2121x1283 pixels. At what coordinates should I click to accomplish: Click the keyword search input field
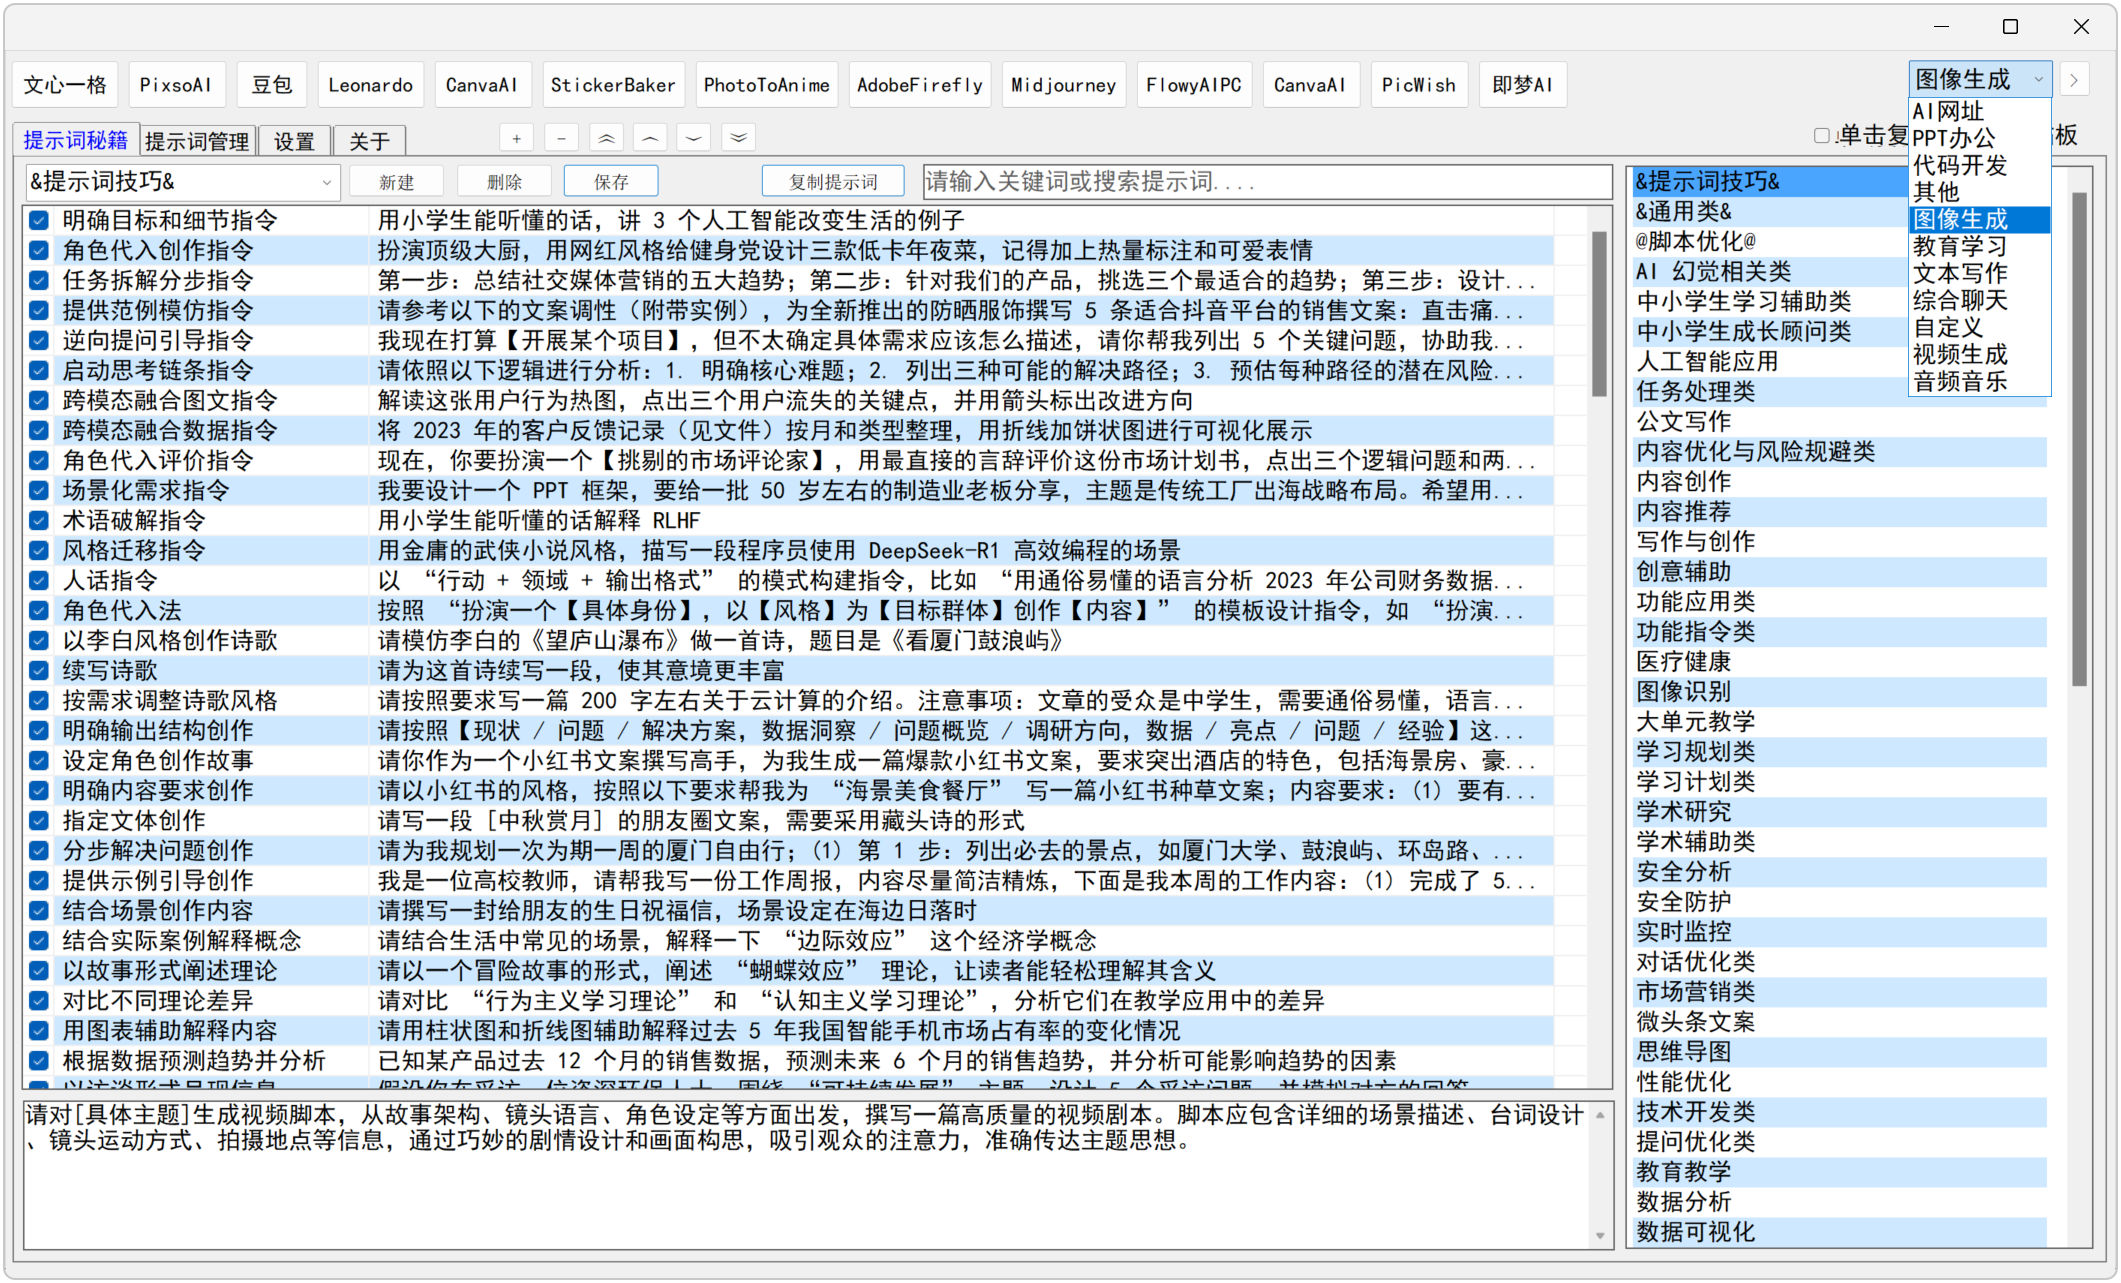click(x=1266, y=182)
